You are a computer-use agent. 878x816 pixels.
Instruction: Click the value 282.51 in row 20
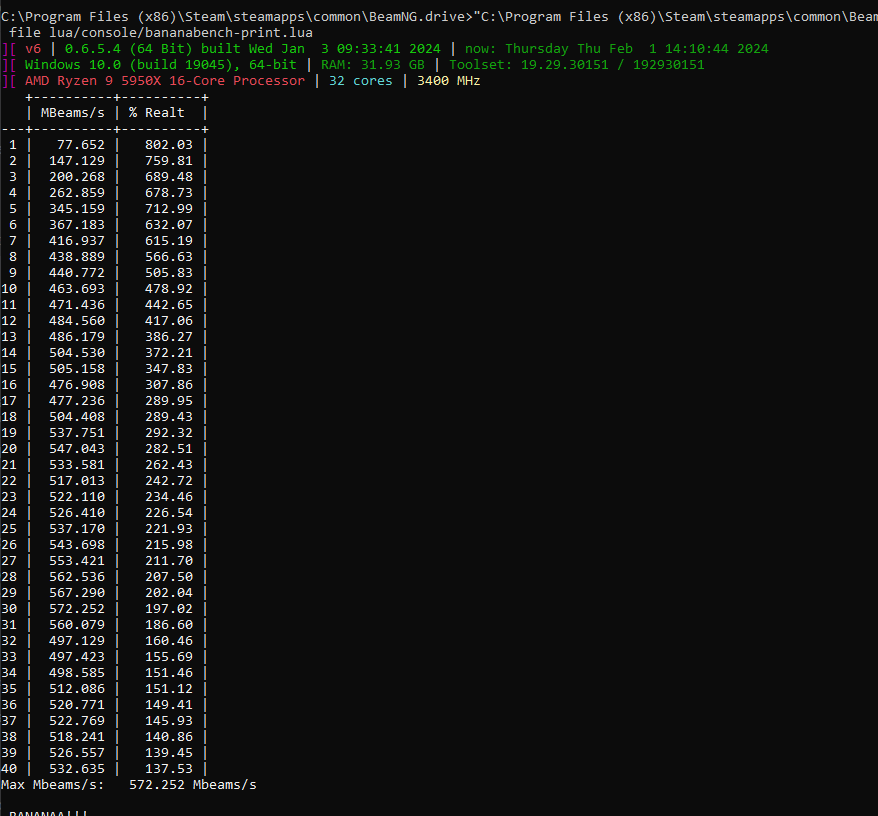click(169, 449)
